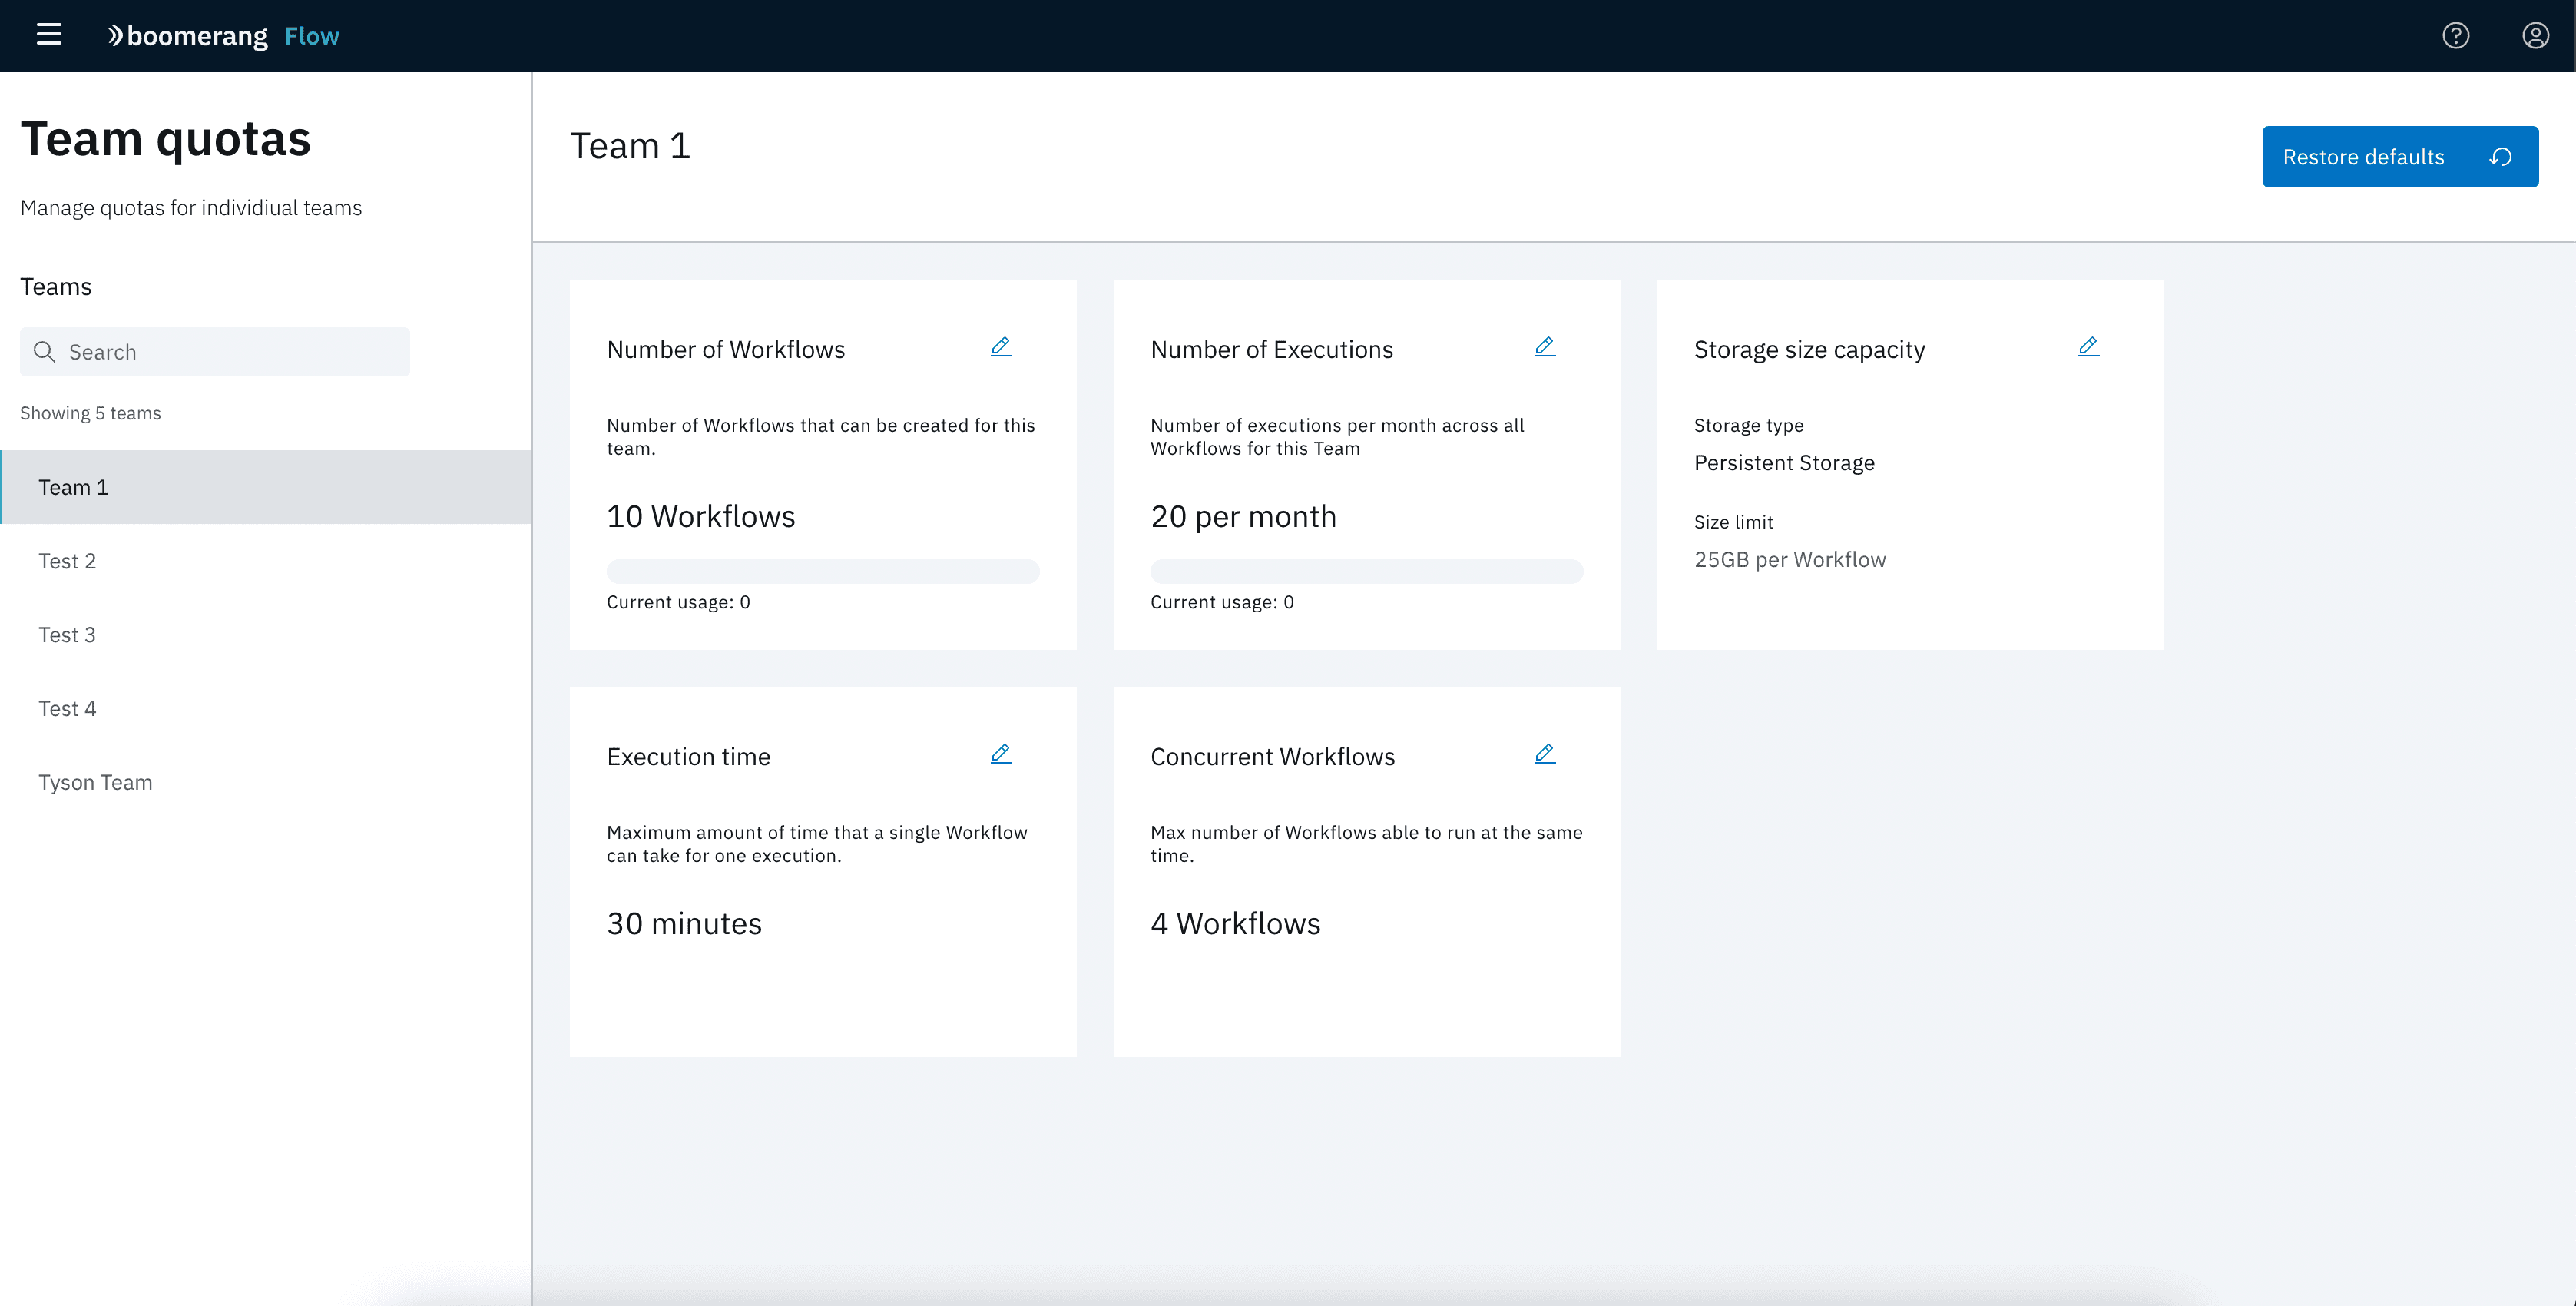Open the user profile icon

coord(2535,36)
